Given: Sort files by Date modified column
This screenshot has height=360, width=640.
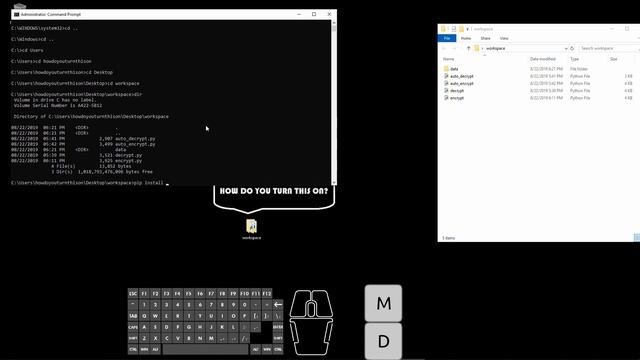Looking at the screenshot, I should [x=543, y=59].
